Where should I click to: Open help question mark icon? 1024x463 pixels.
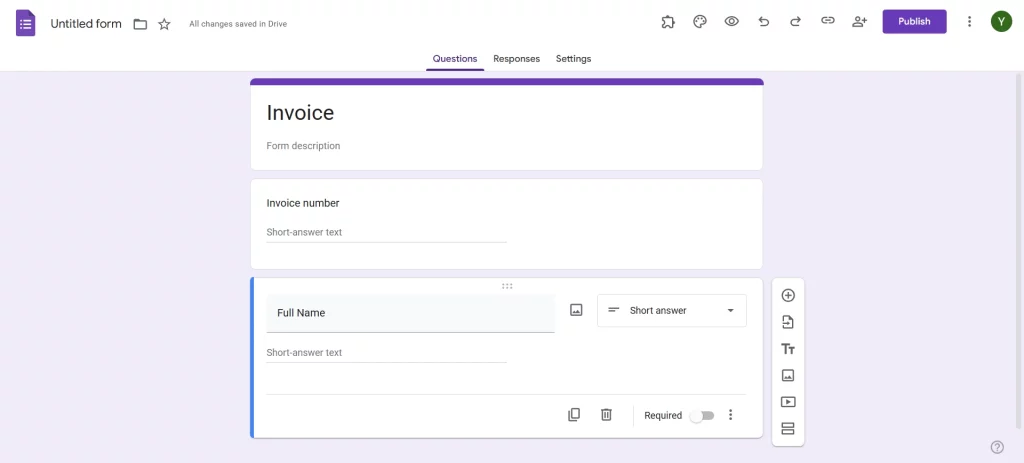[997, 447]
